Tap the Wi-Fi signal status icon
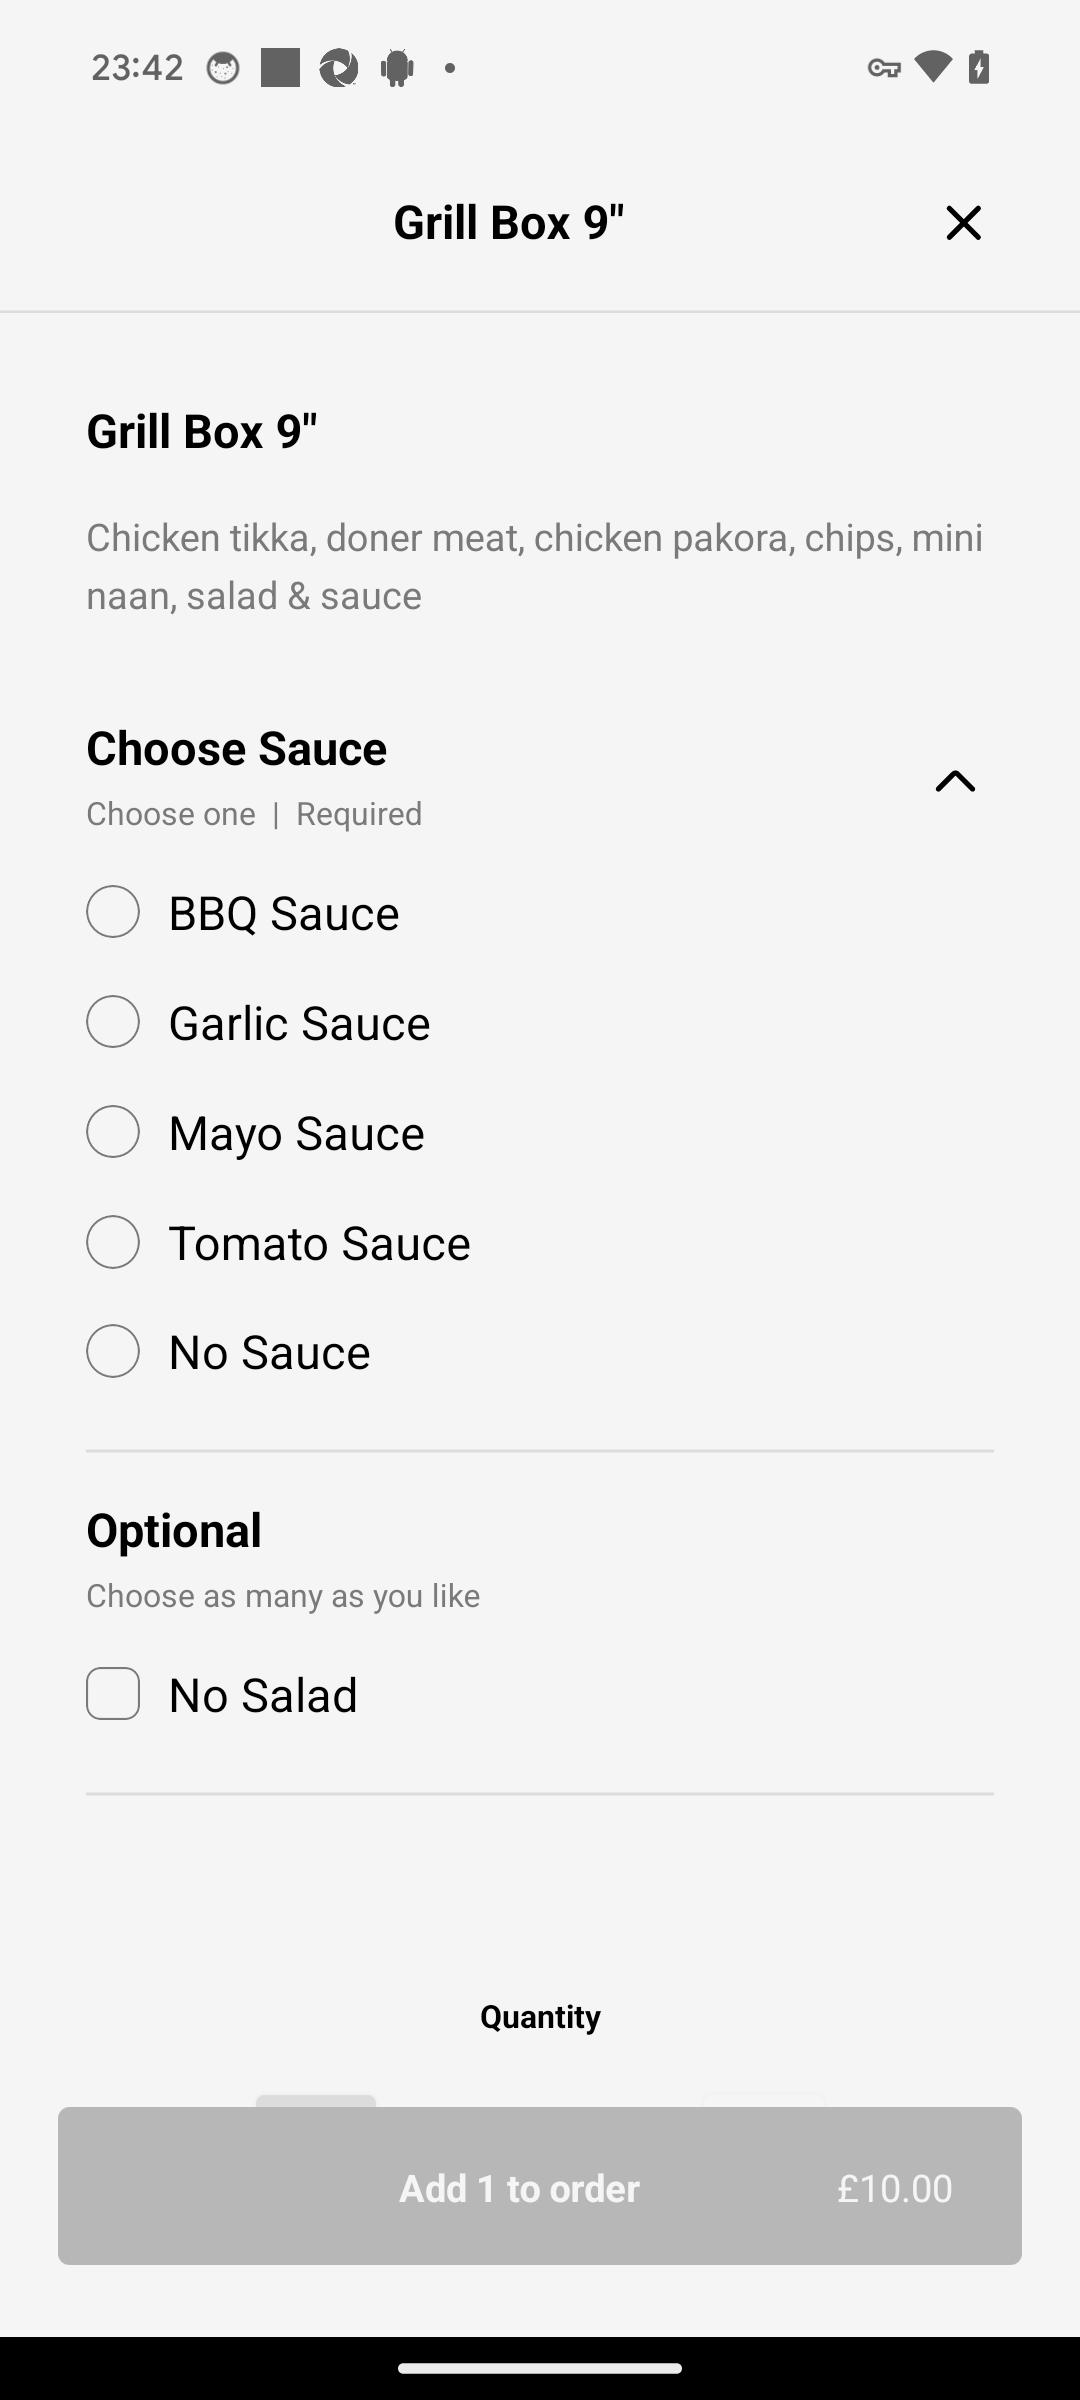Viewport: 1080px width, 2400px height. 932,67
